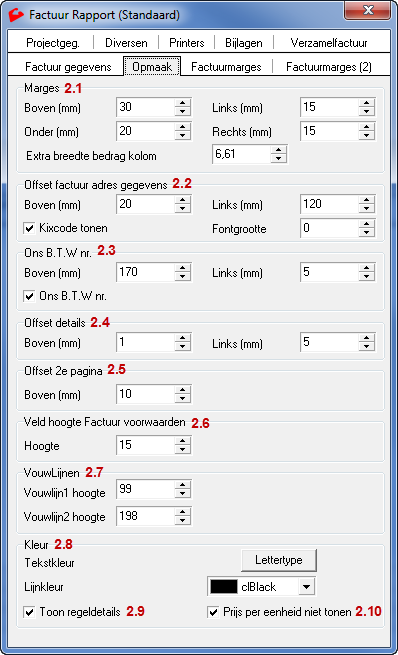Go to the Bijlagen tab
Screen dimensions: 398x655
(244, 43)
